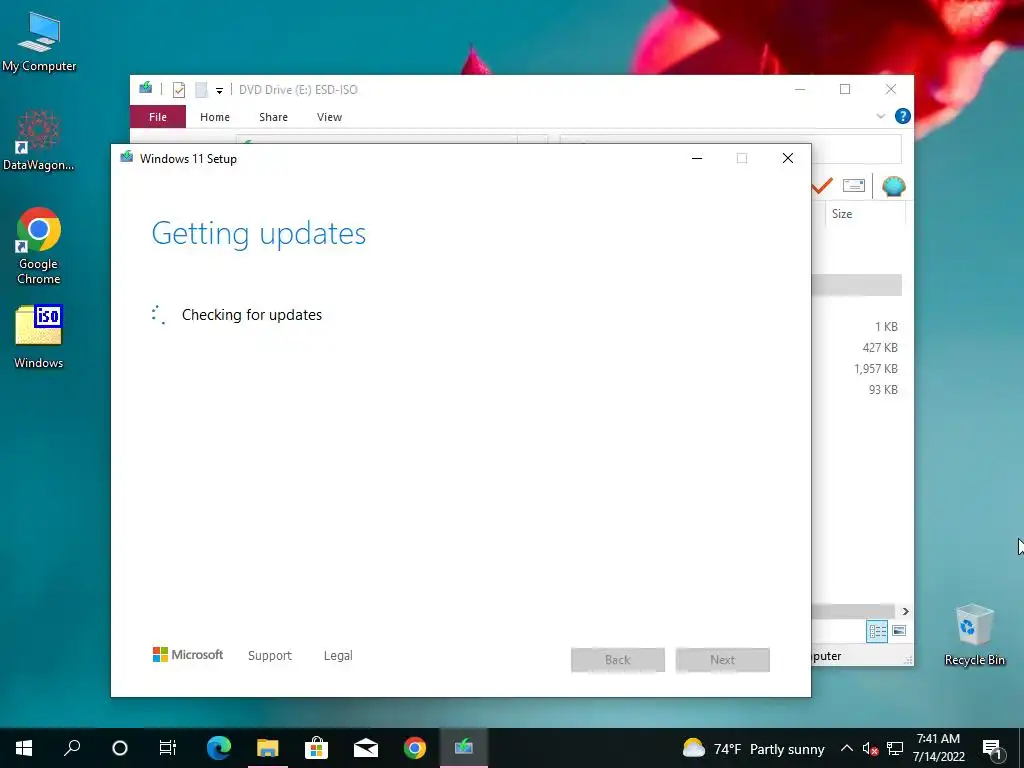Click the Legal link in Setup
1024x768 pixels.
[x=338, y=656]
